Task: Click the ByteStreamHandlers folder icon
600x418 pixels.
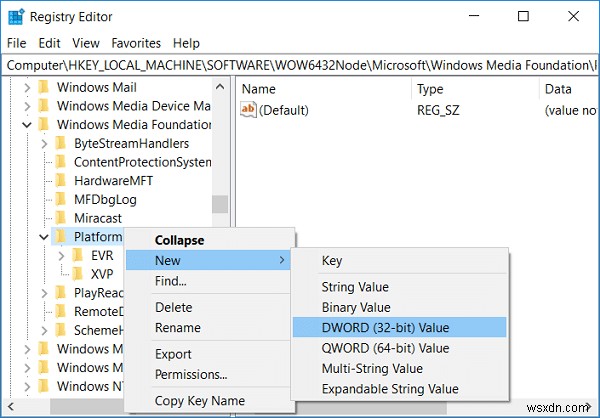Action: point(60,143)
